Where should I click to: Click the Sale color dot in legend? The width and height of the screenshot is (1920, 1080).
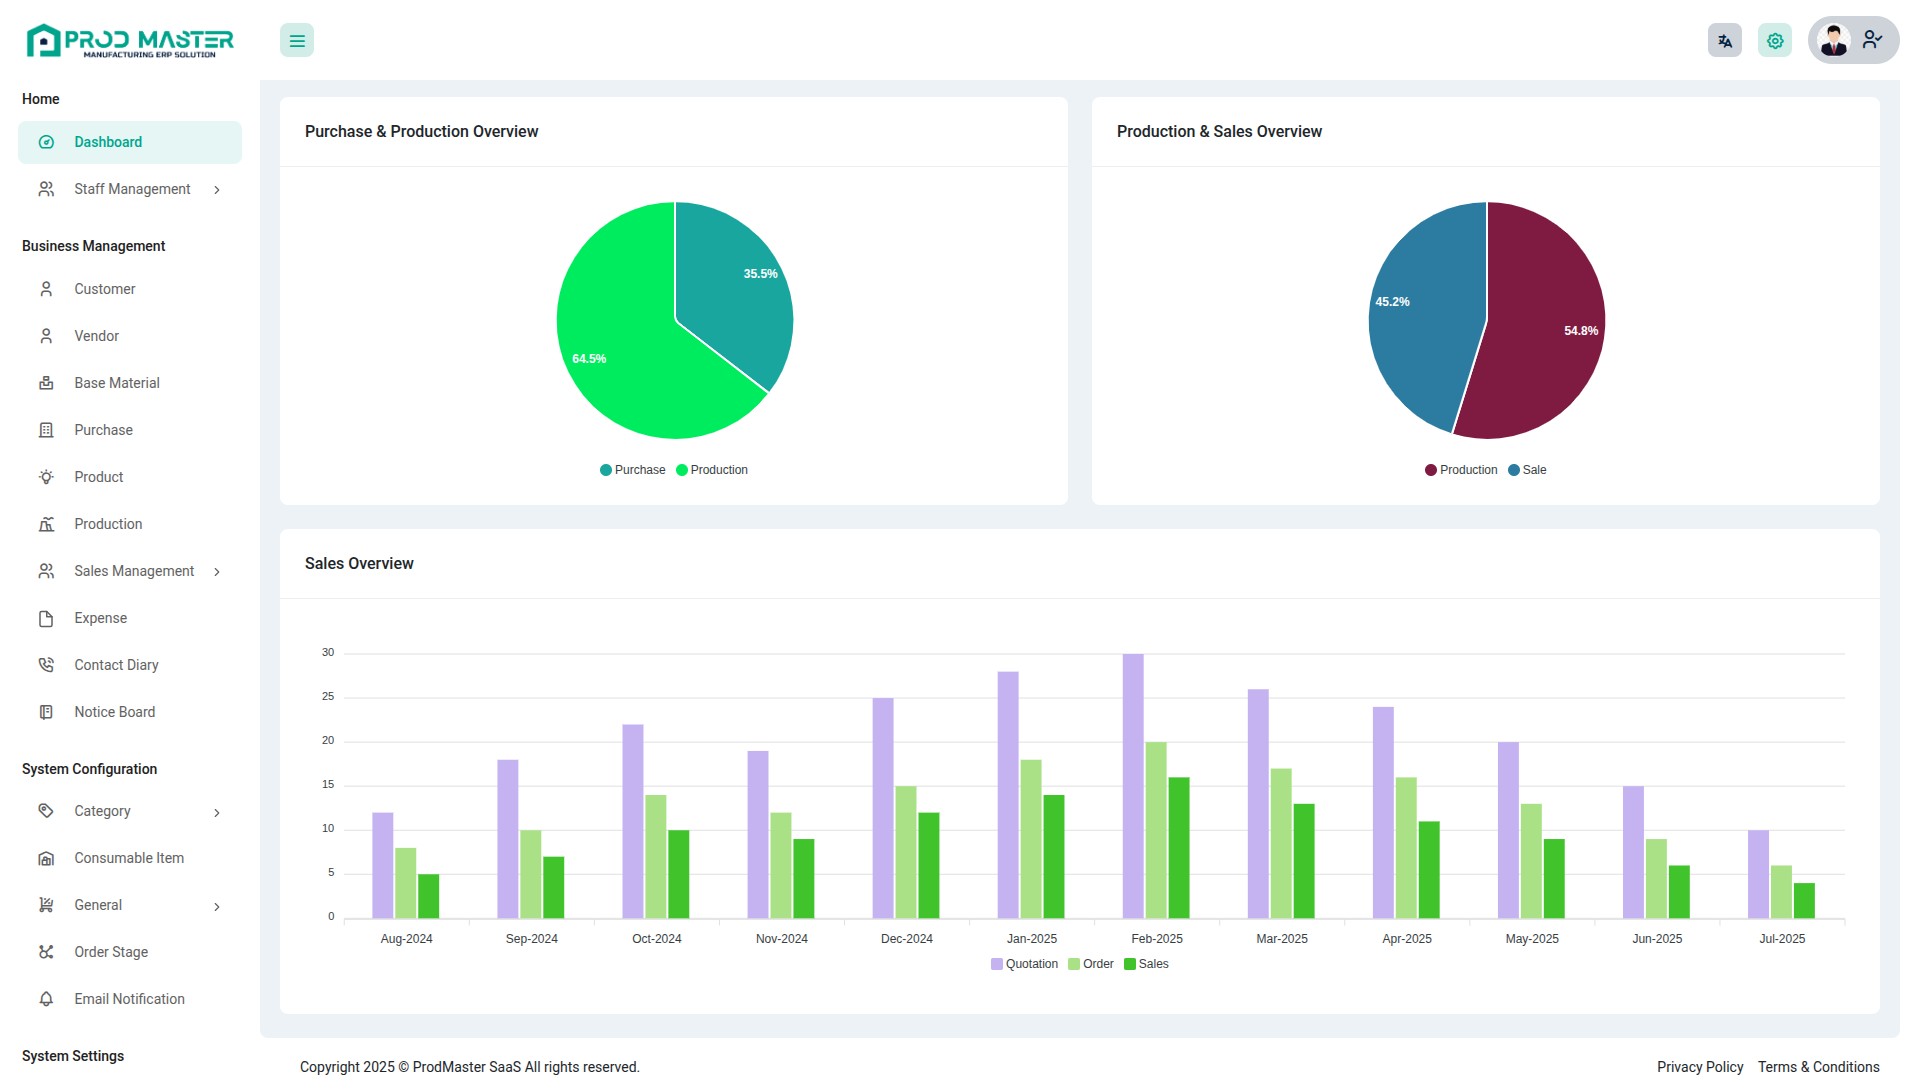tap(1514, 470)
